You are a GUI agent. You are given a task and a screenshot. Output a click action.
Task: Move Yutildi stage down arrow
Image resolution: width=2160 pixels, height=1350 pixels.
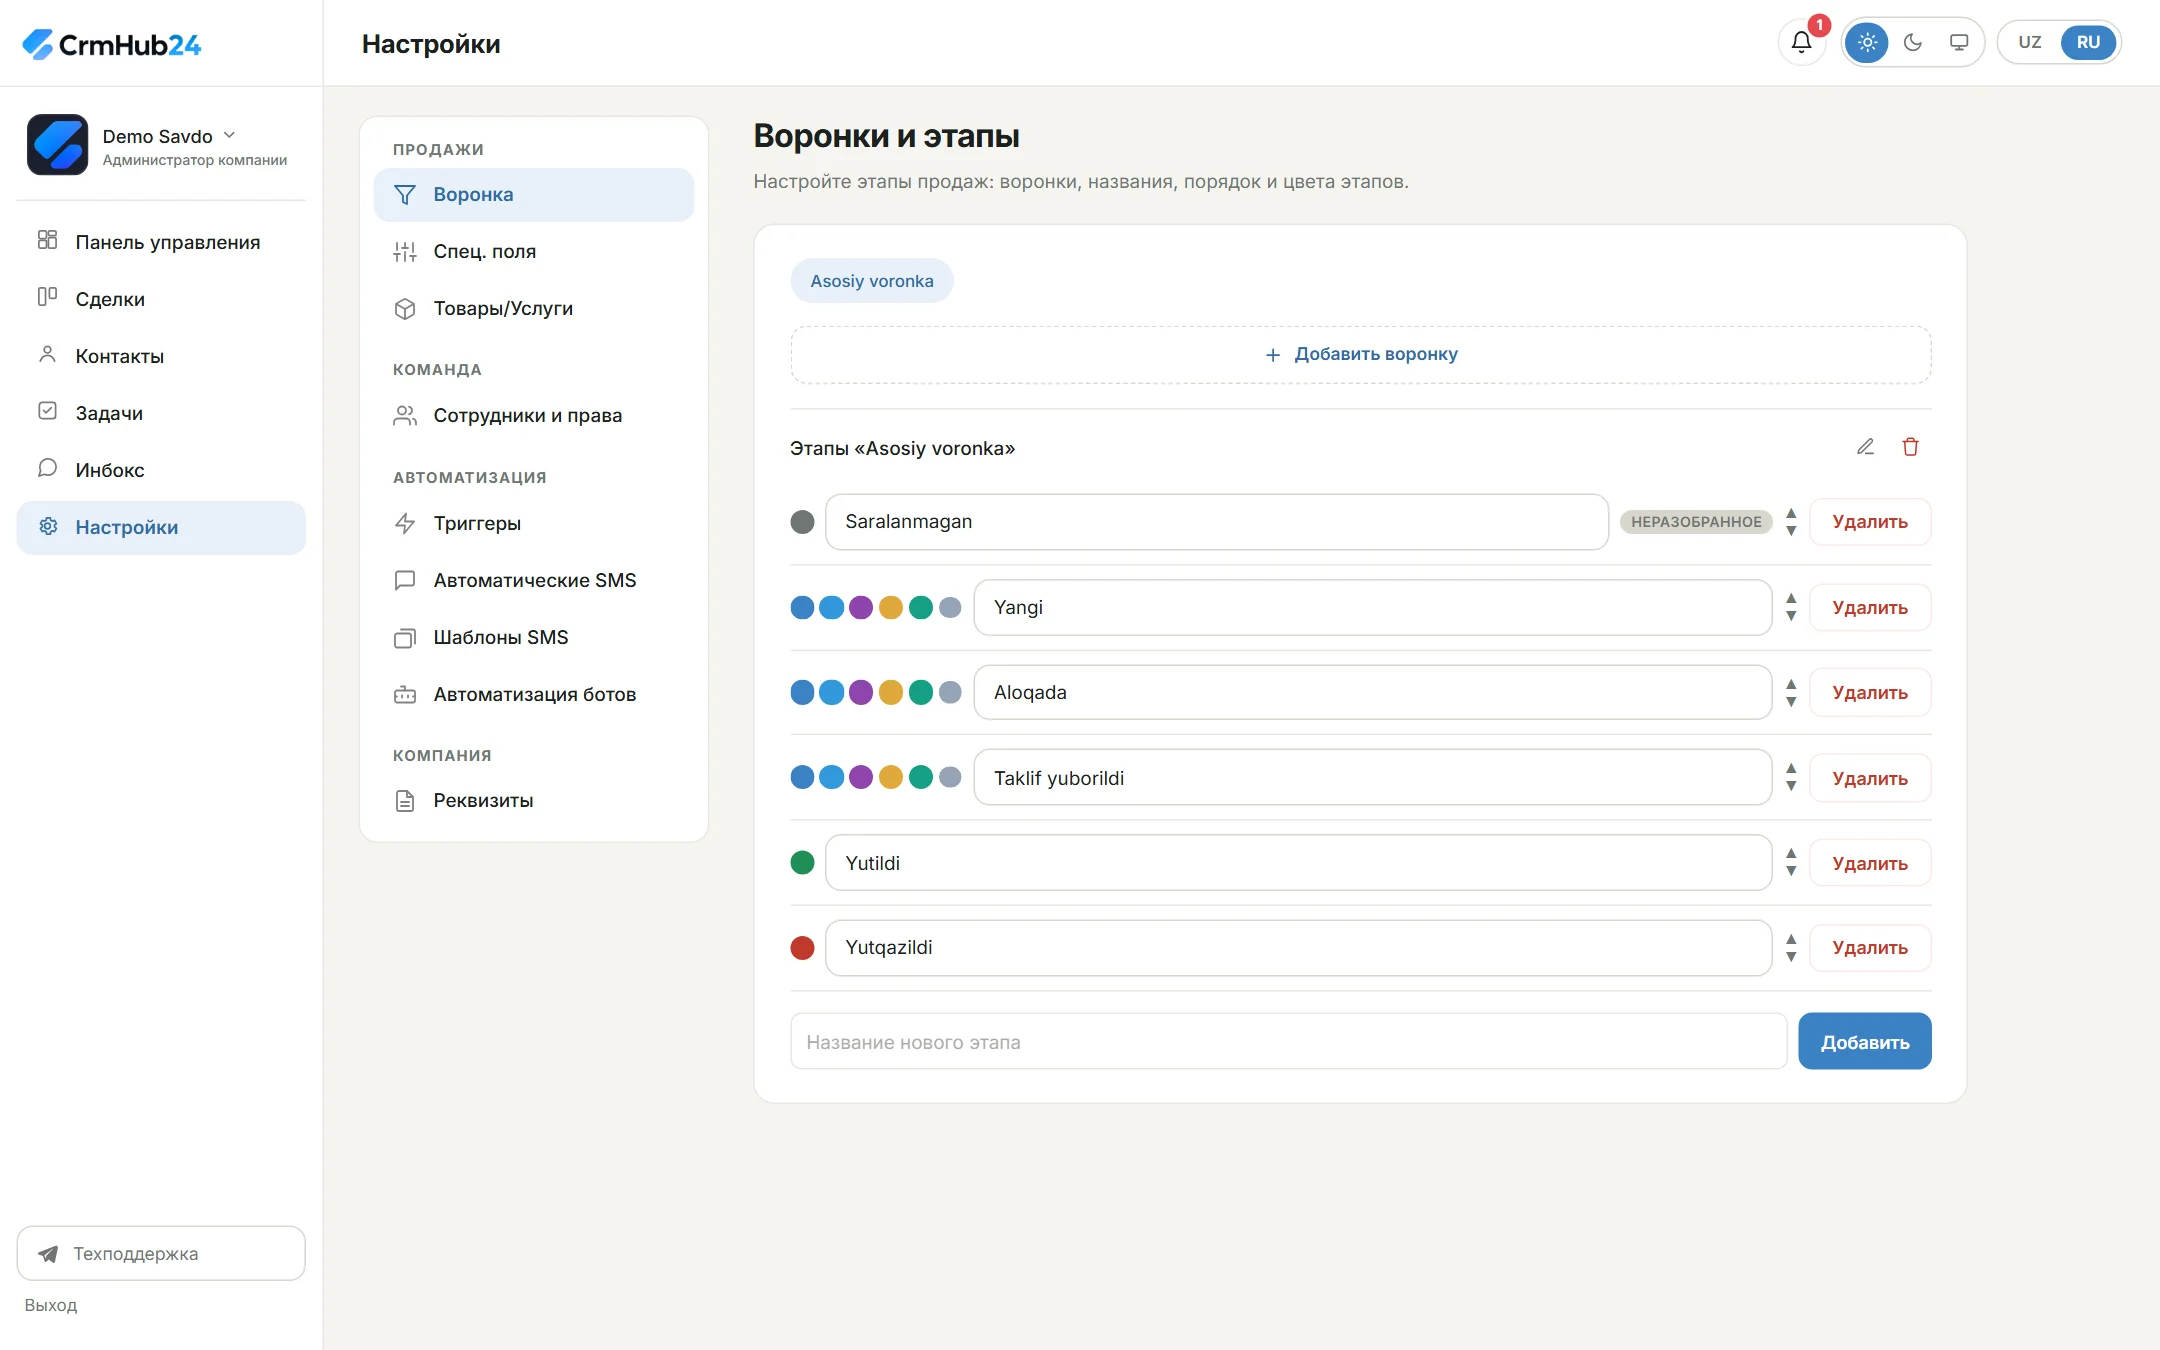pyautogui.click(x=1791, y=871)
